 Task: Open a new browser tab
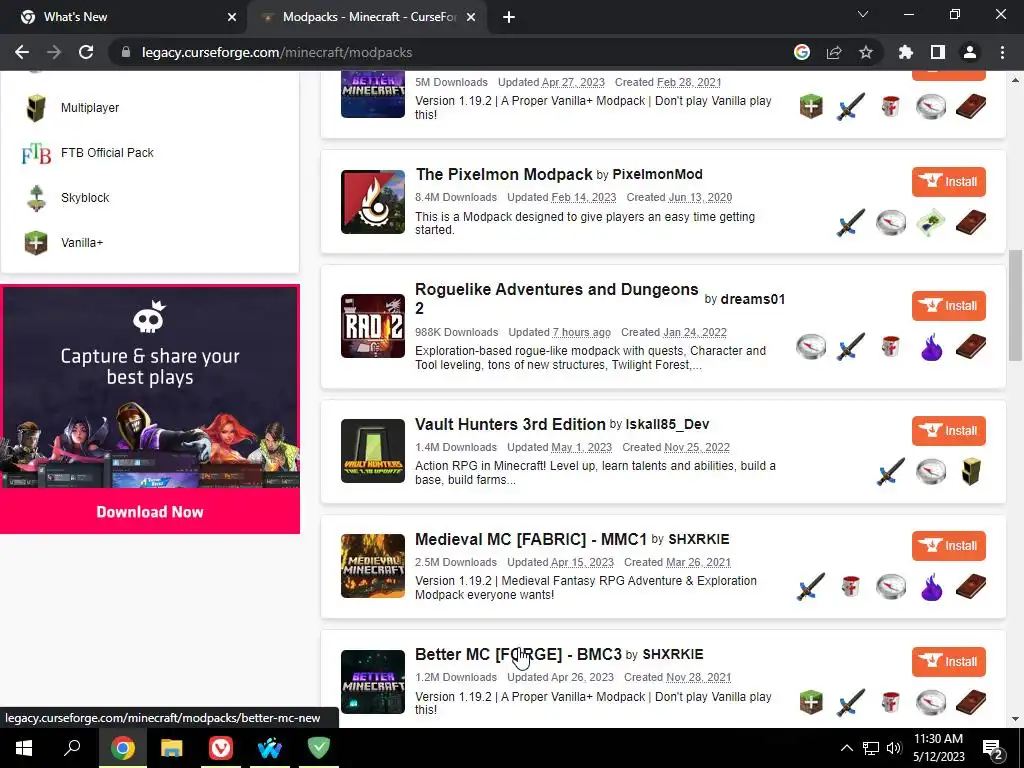509,18
